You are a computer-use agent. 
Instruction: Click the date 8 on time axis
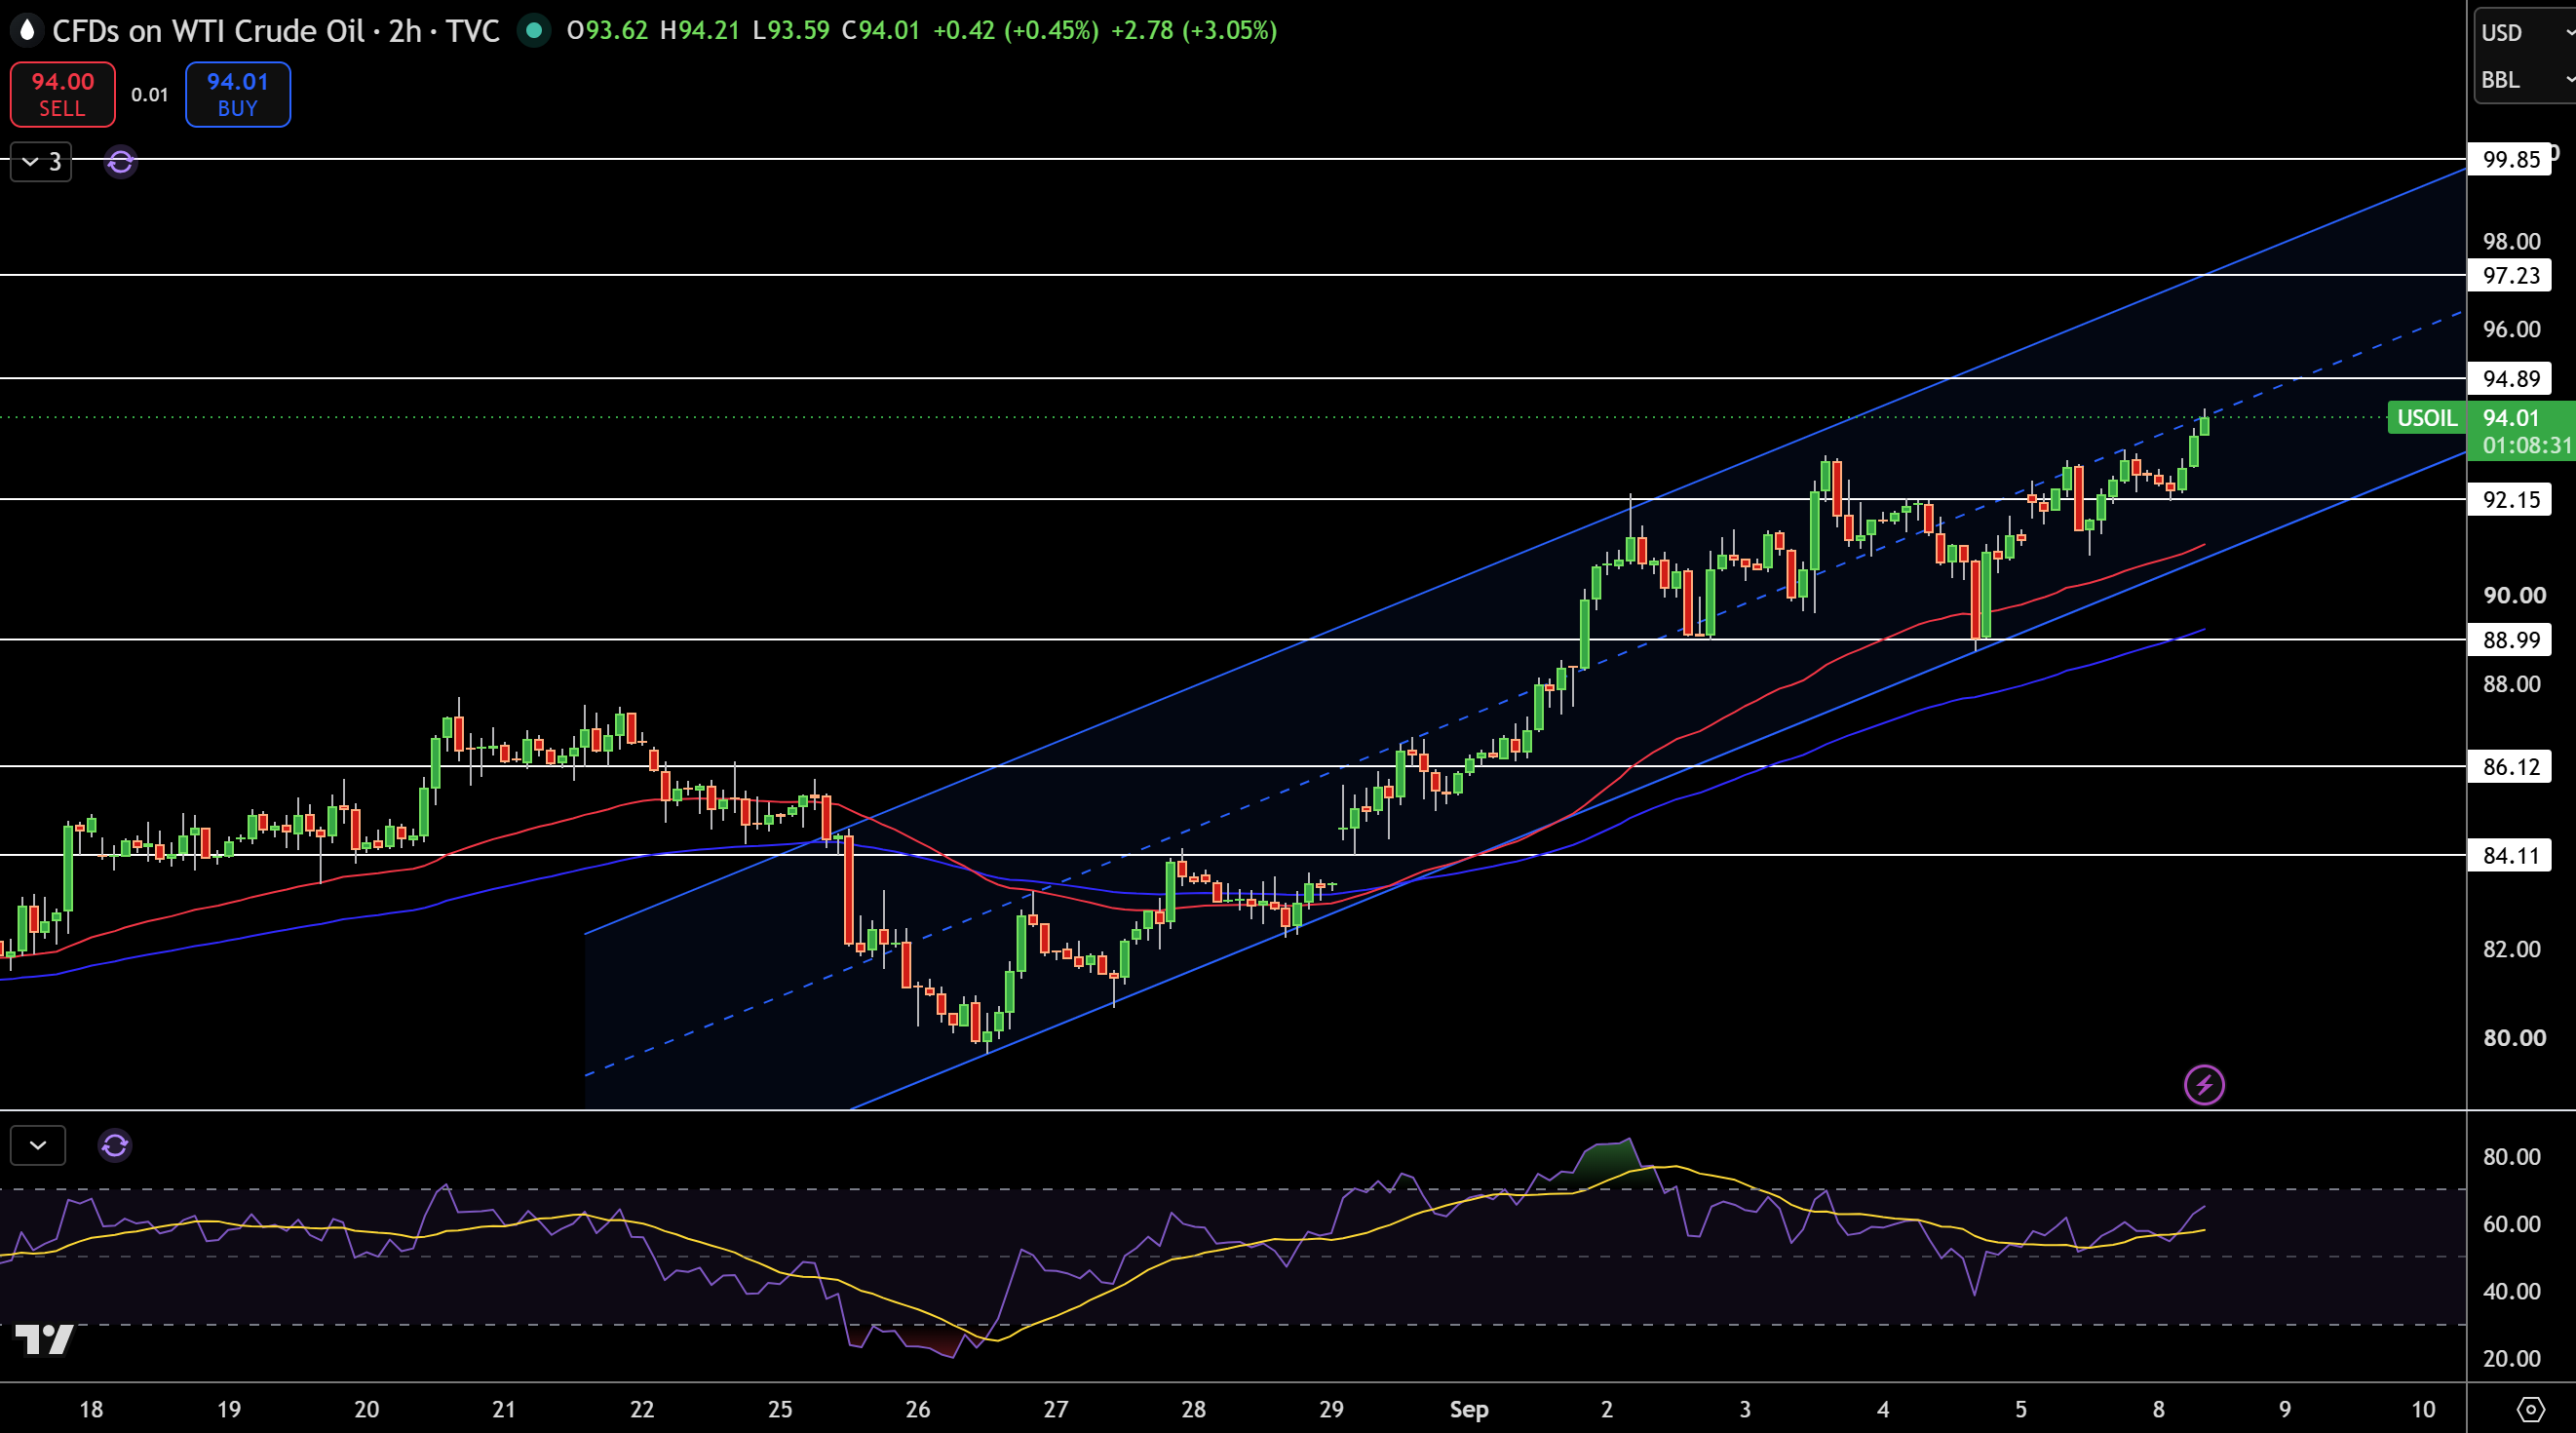(2159, 1409)
